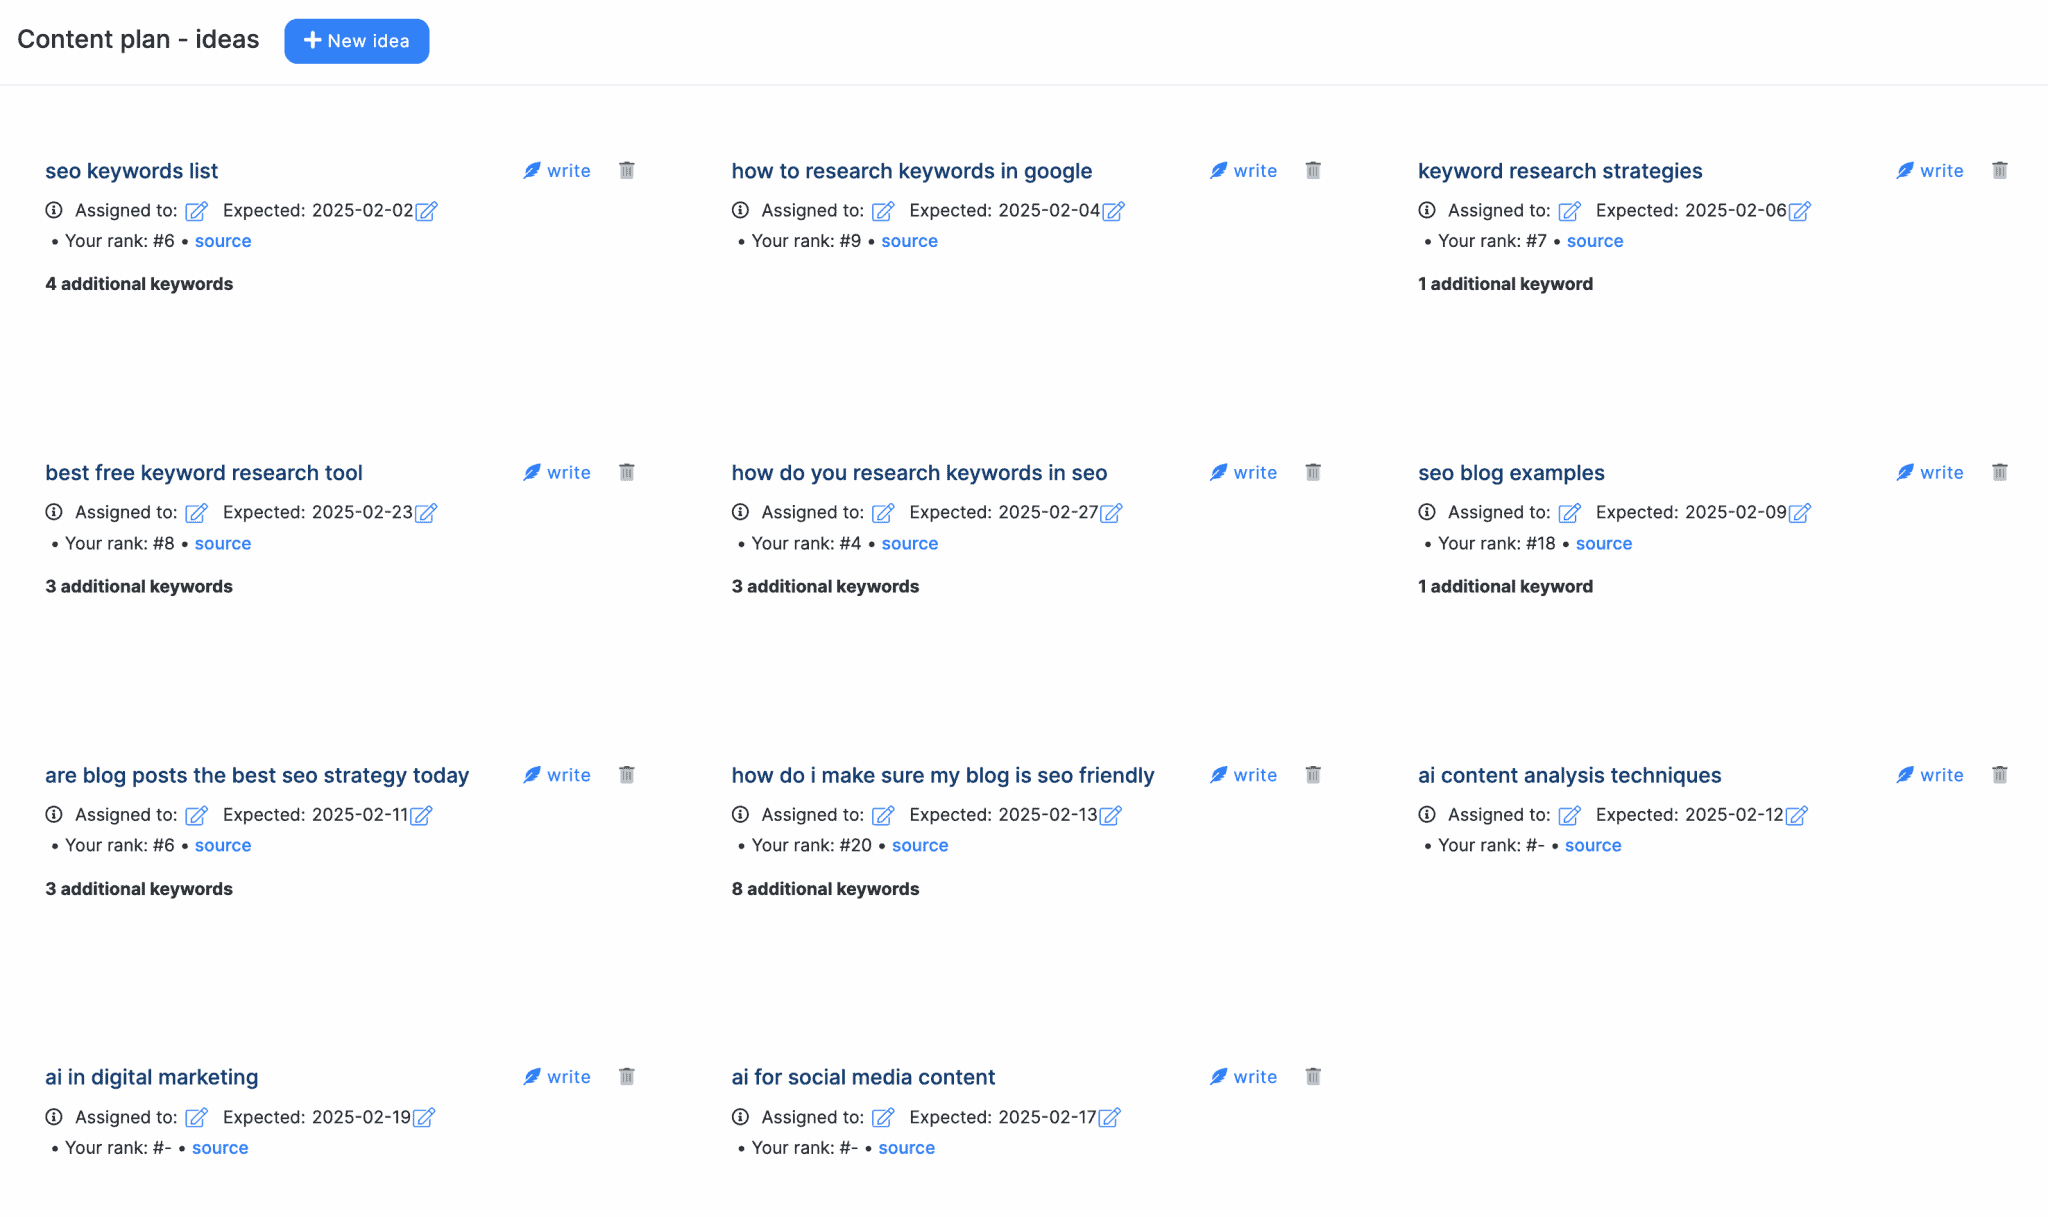Viewport: 2048px width, 1217px height.
Task: Delete the 'ai content analysis techniques' idea
Action: [x=2000, y=774]
